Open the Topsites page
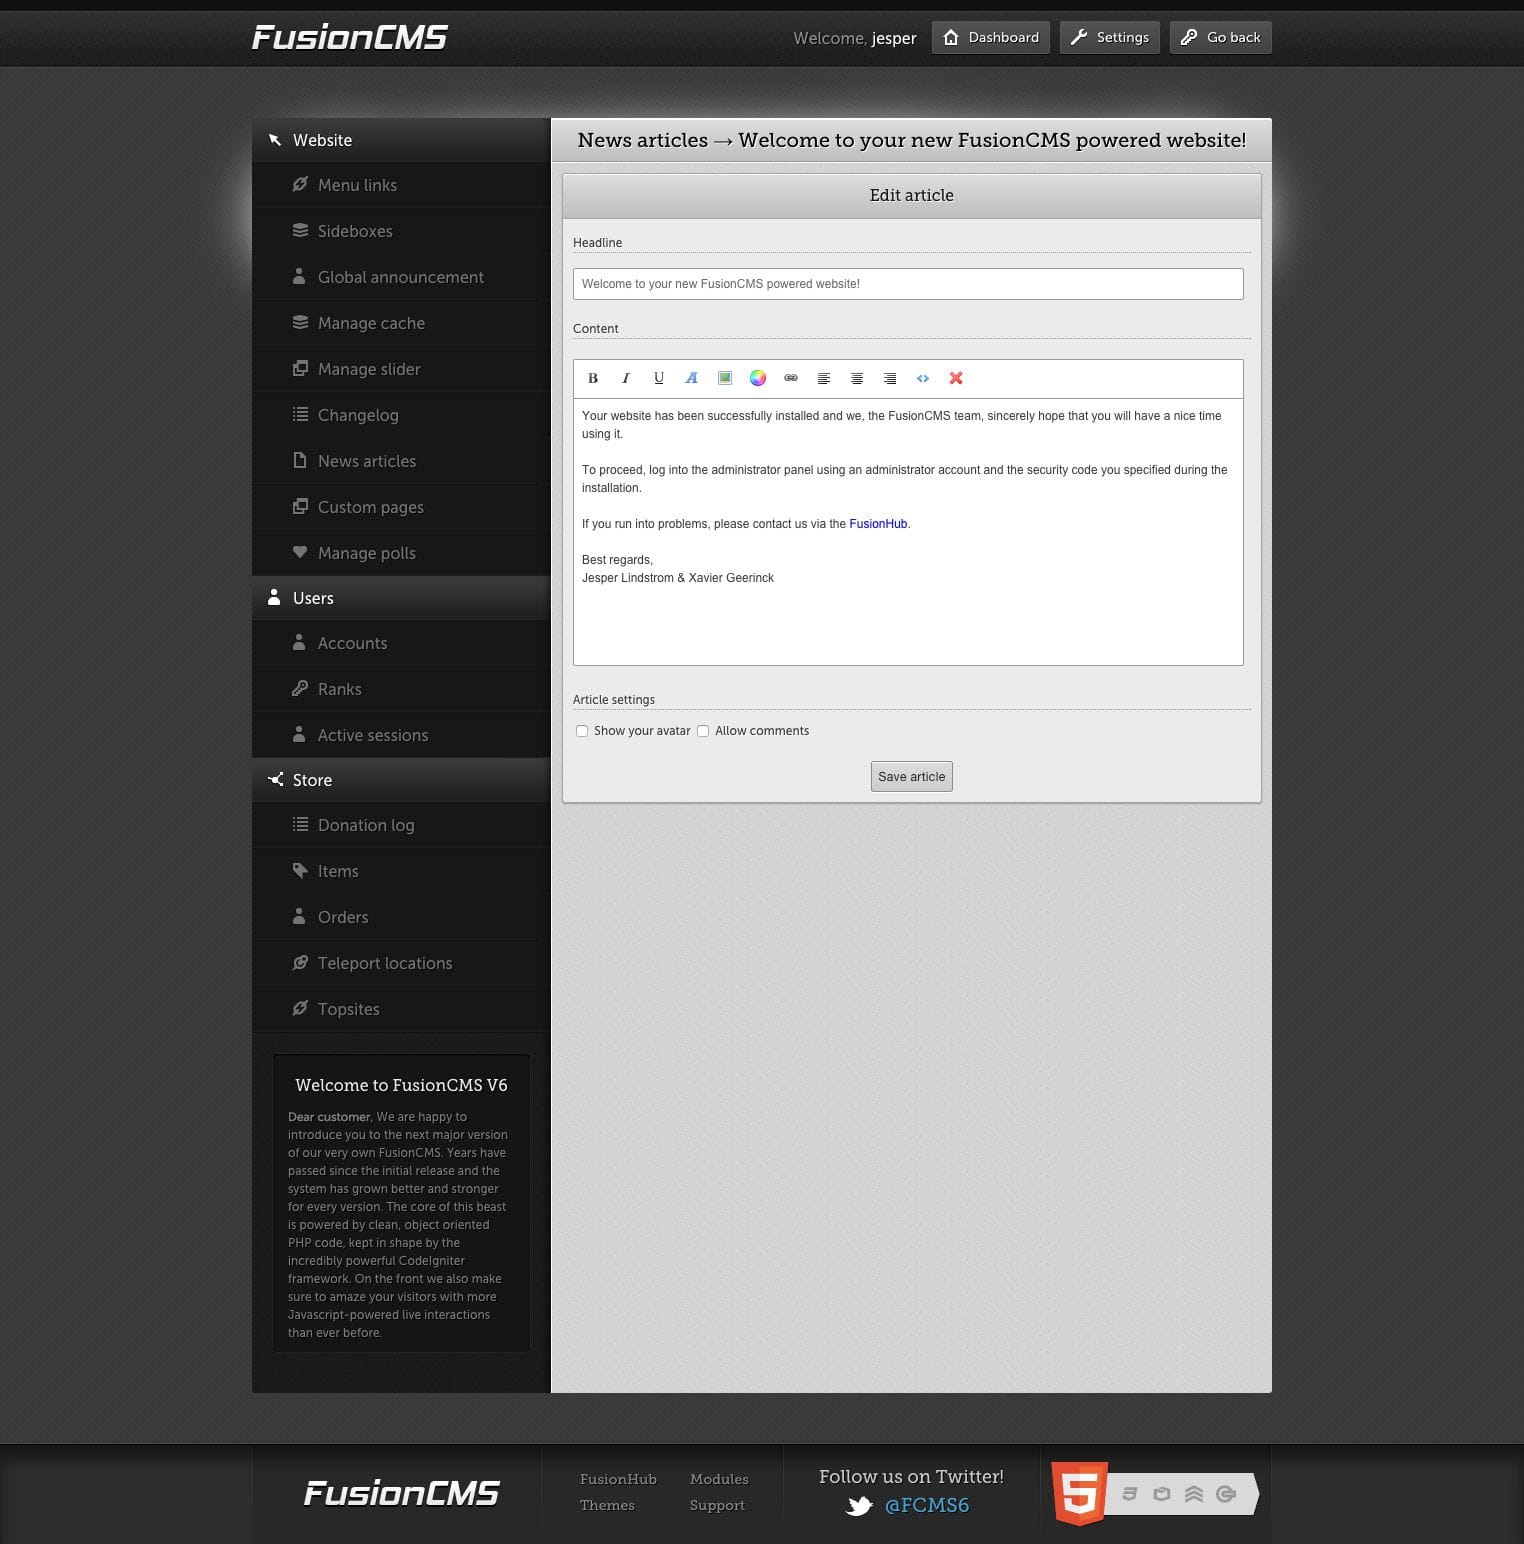Viewport: 1524px width, 1544px height. tap(401, 1009)
